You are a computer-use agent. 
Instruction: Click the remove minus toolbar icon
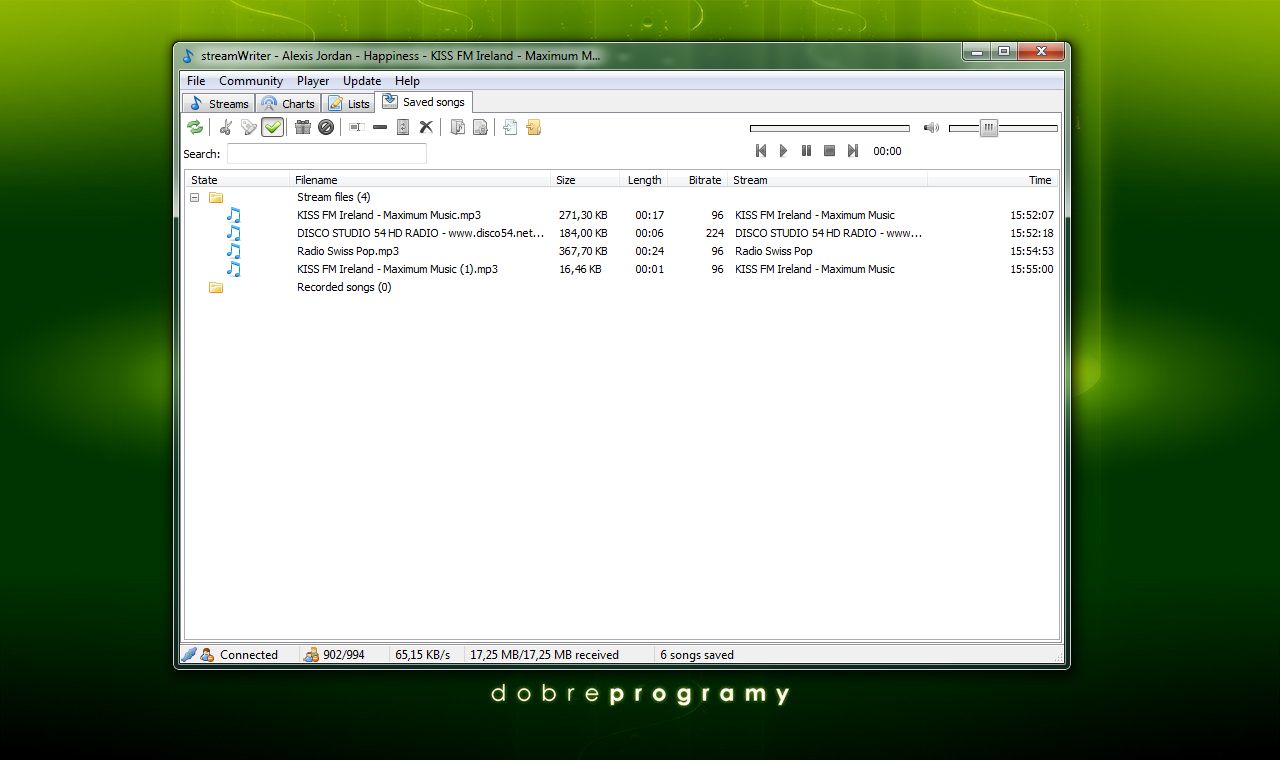pyautogui.click(x=380, y=127)
